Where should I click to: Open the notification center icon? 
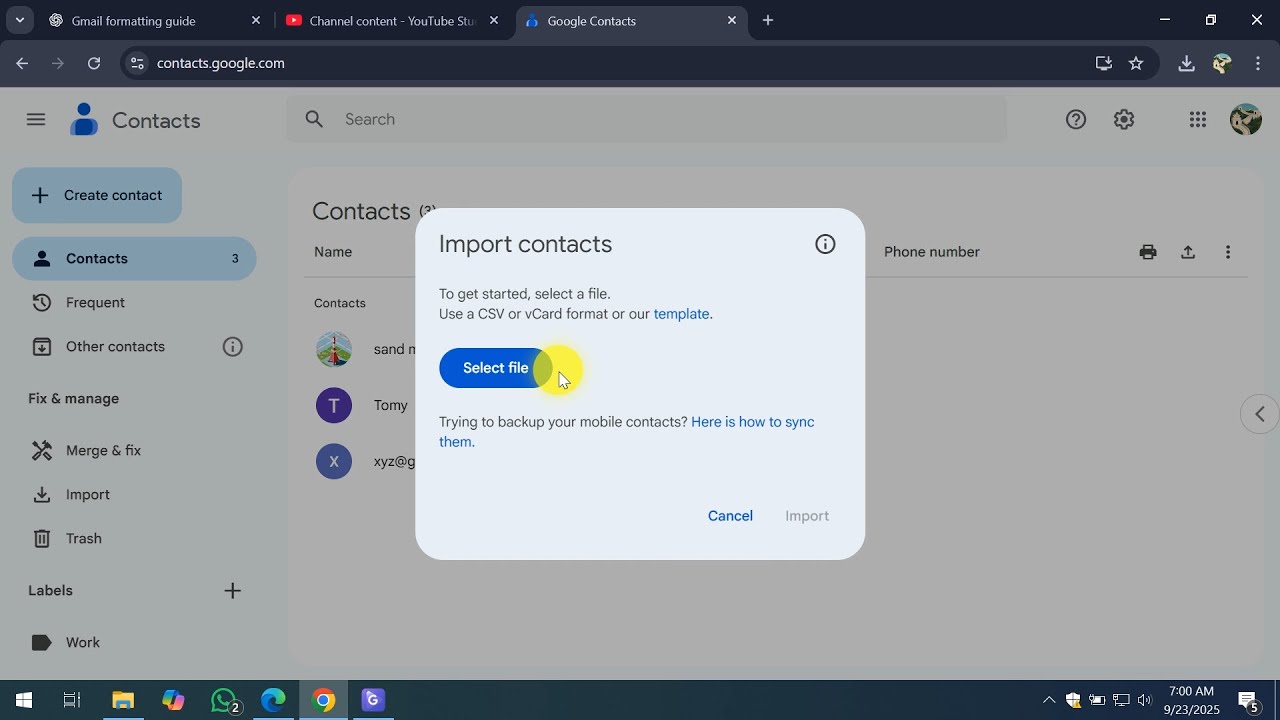click(x=1248, y=700)
